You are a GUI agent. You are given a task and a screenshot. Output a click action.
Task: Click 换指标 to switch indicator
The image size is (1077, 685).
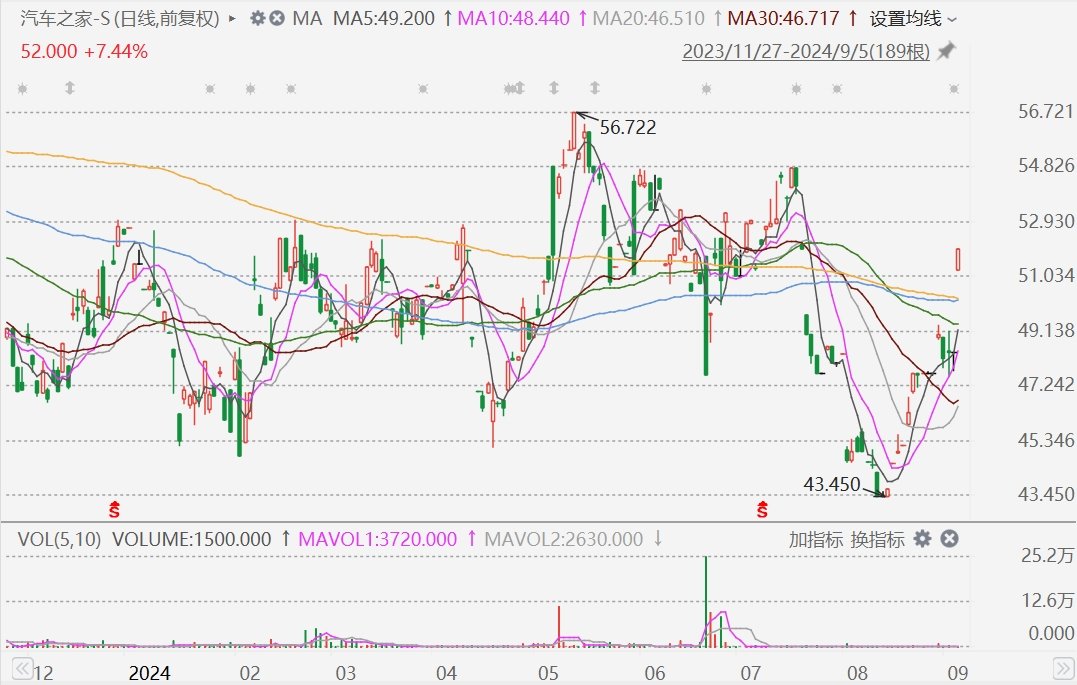877,539
